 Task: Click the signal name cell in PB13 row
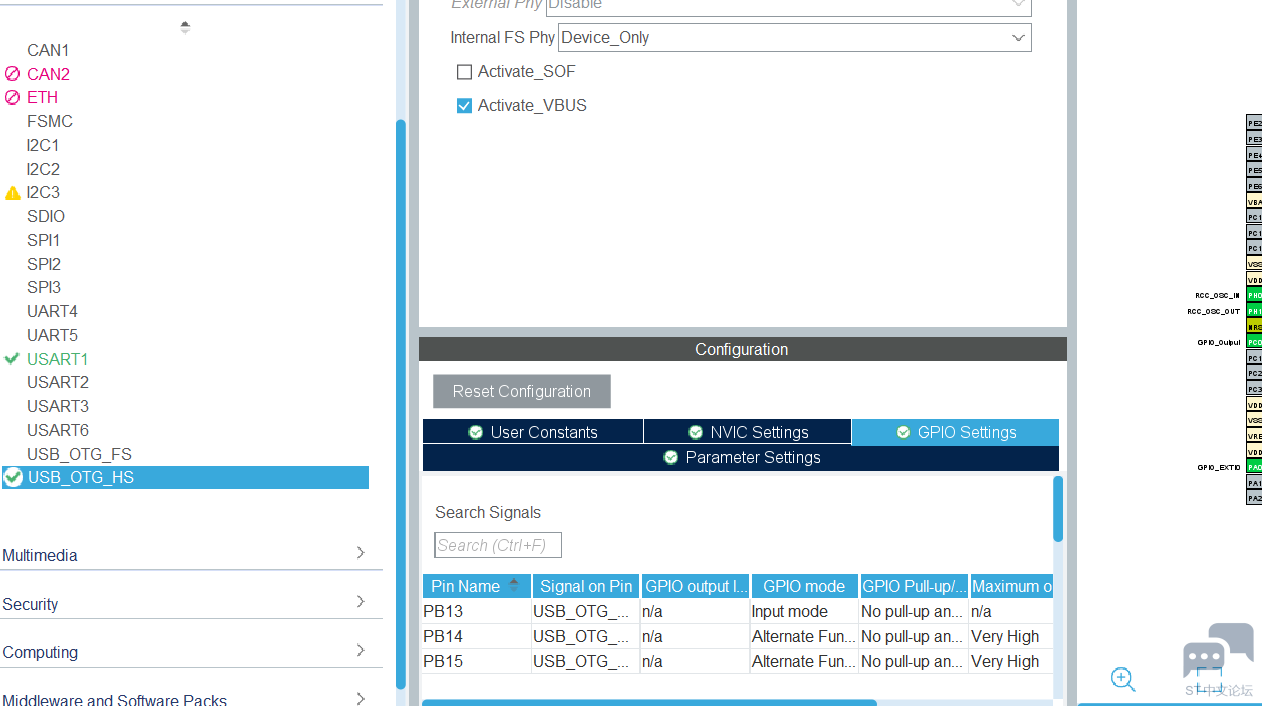coord(586,611)
